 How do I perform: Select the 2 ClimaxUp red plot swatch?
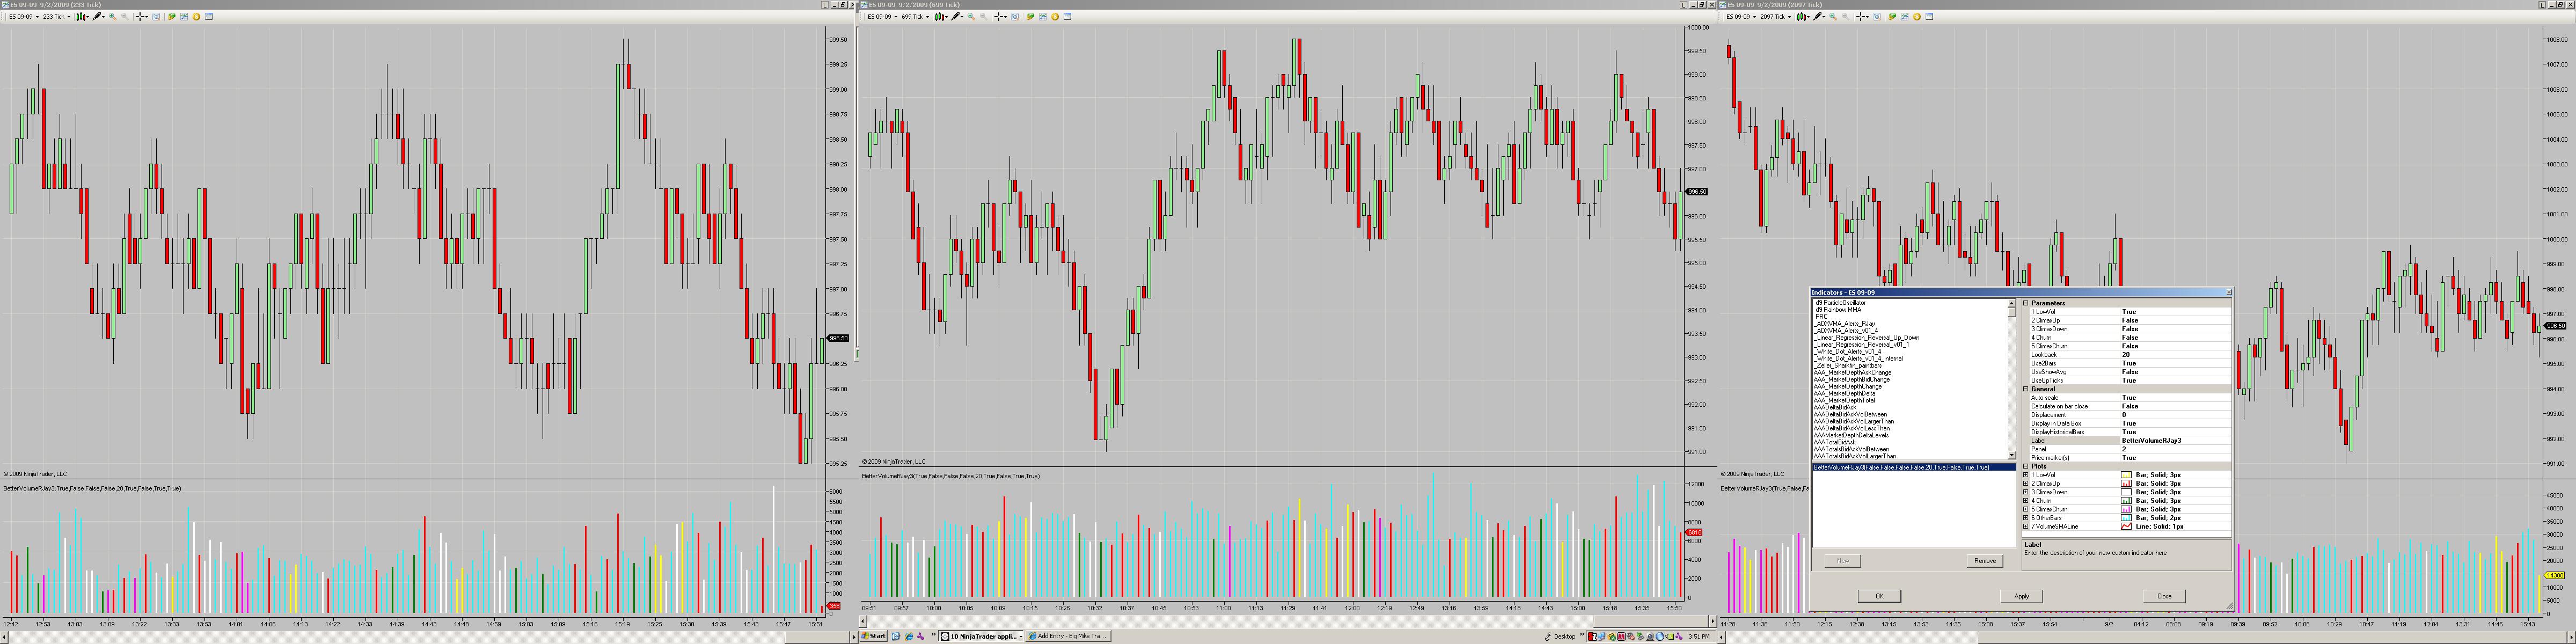tap(2127, 483)
